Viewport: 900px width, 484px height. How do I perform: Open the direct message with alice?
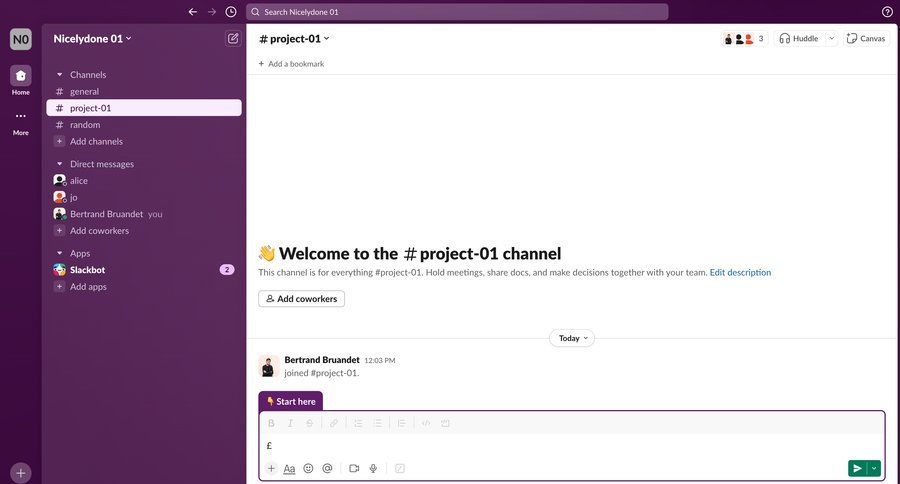pos(144,180)
